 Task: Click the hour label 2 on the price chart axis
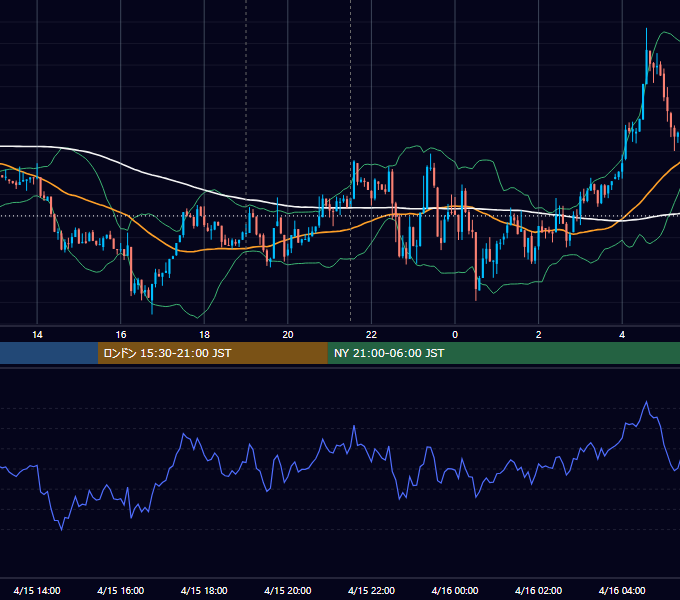539,335
